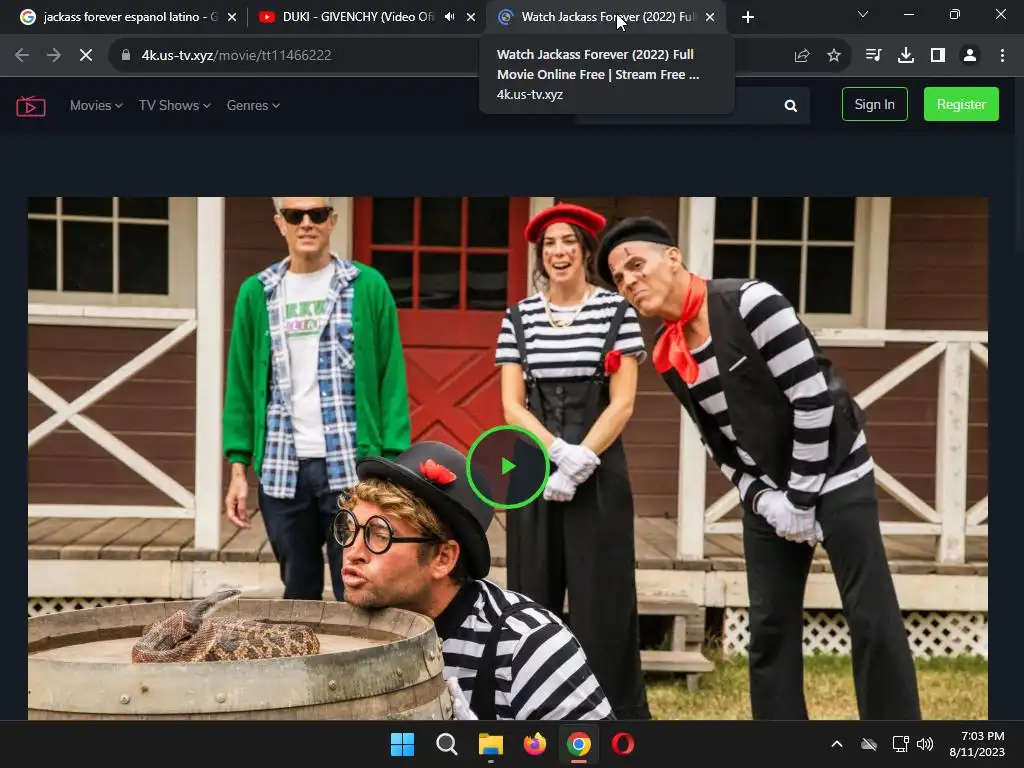Screen dimensions: 1024x768
Task: Go forward in browser history
Action: (54, 56)
